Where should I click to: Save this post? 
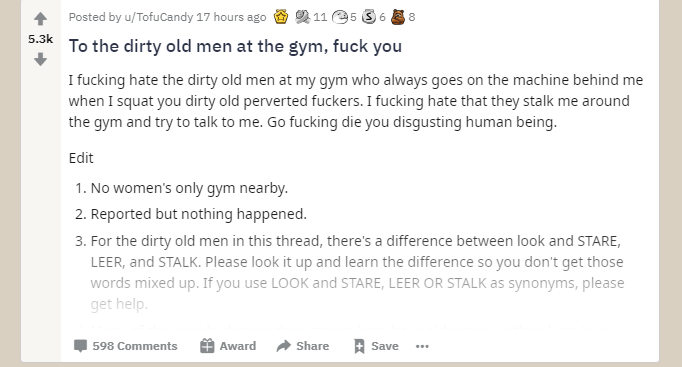click(x=376, y=346)
